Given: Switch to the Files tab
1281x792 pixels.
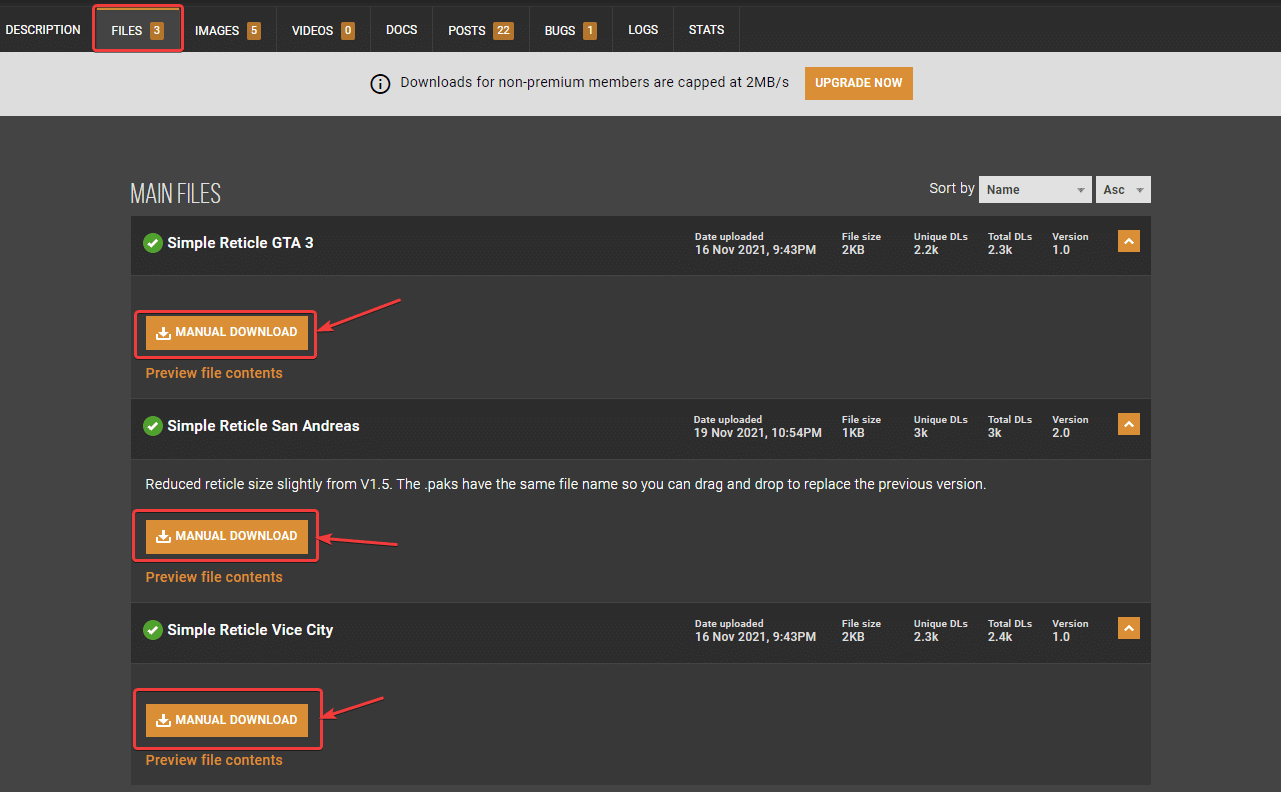Looking at the screenshot, I should click(x=138, y=30).
